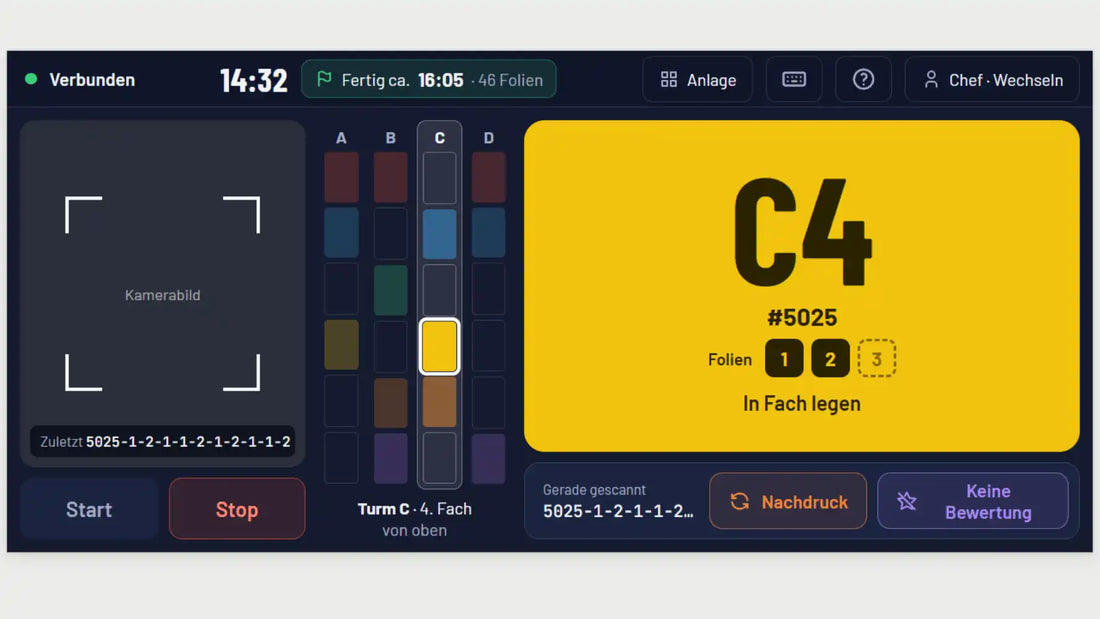Click the large C4 compartment label
Viewport: 1100px width, 619px height.
(x=802, y=232)
